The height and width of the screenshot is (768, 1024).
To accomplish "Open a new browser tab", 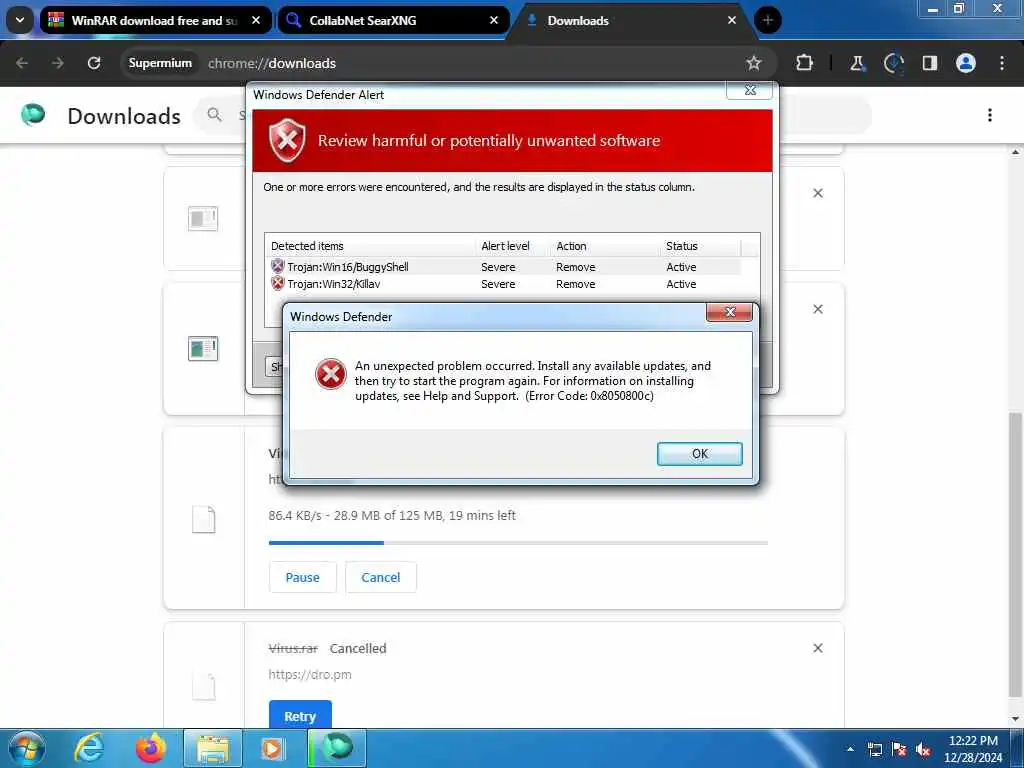I will [x=767, y=20].
